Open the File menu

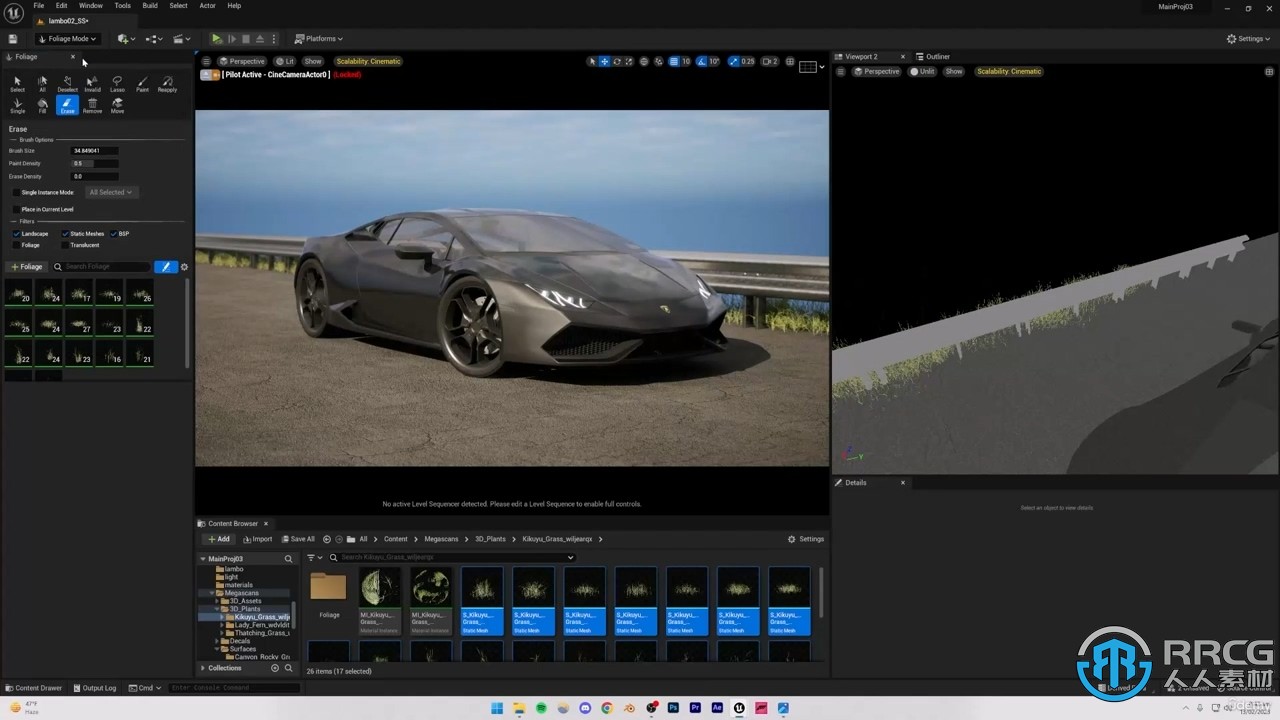coord(39,5)
